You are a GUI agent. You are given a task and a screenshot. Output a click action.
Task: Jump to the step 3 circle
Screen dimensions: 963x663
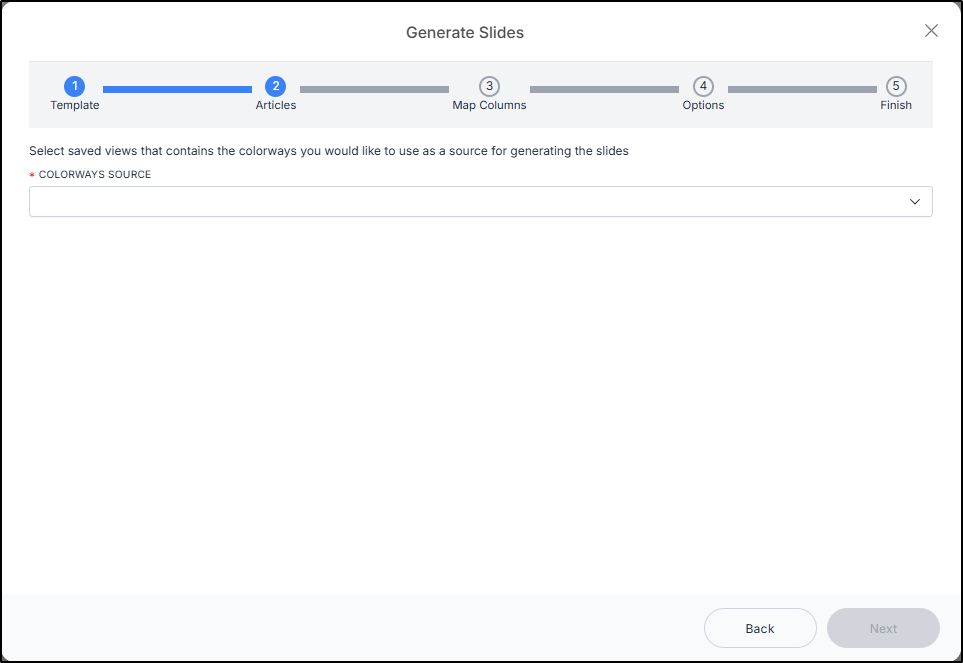coord(489,86)
